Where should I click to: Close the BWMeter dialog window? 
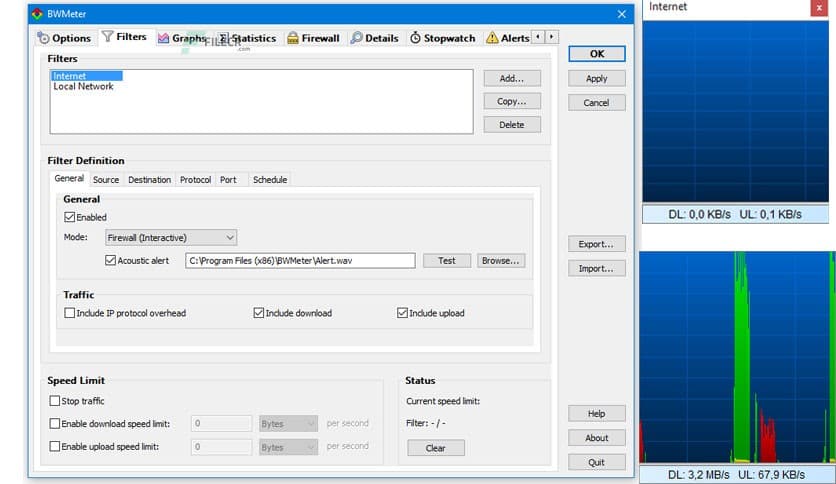622,14
